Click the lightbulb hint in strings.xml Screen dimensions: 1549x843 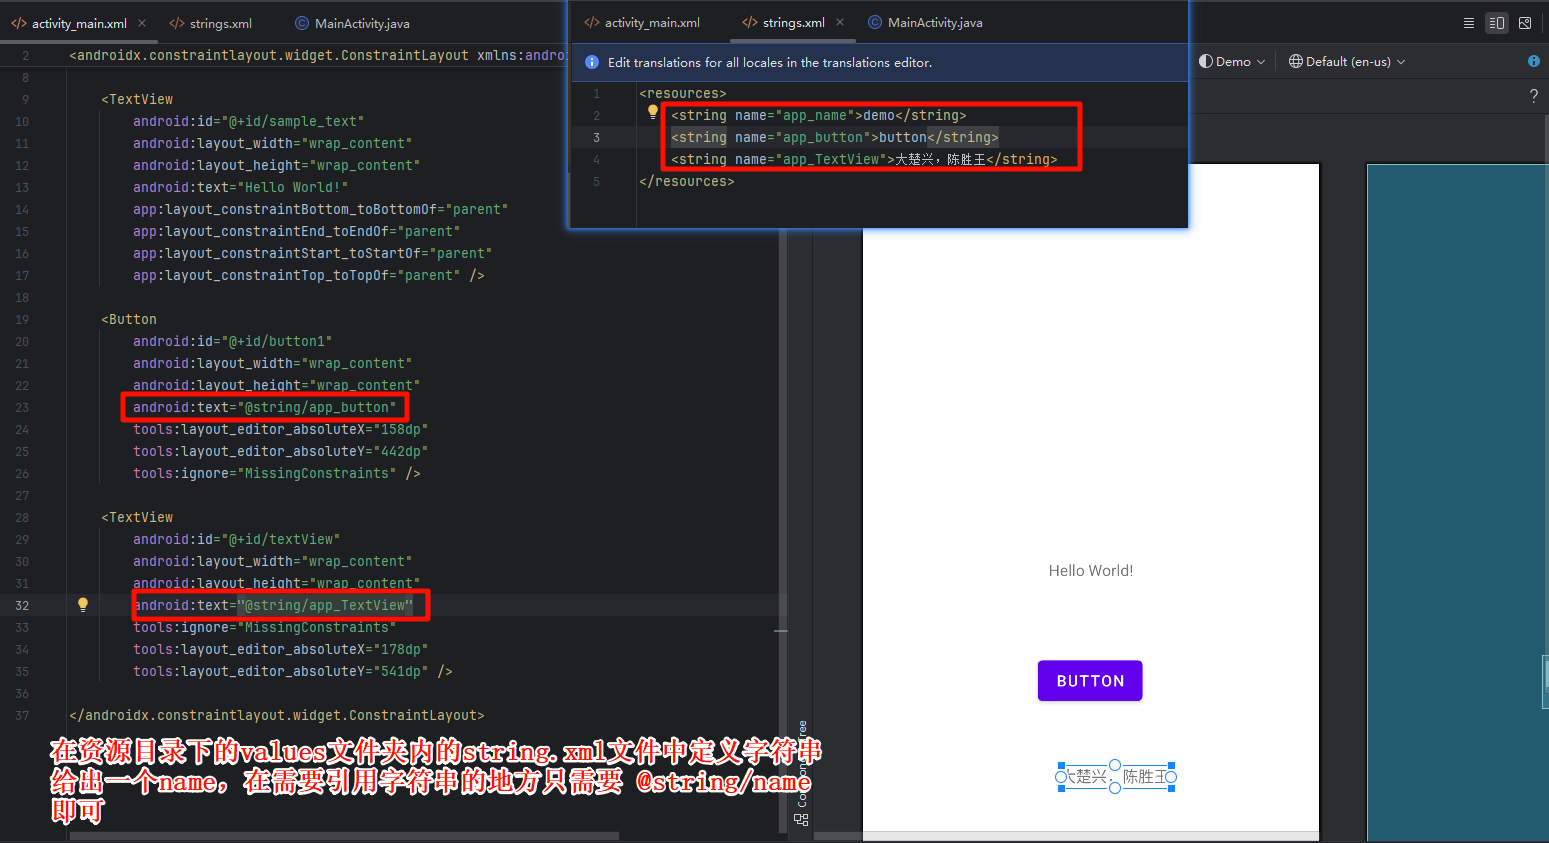coord(653,112)
